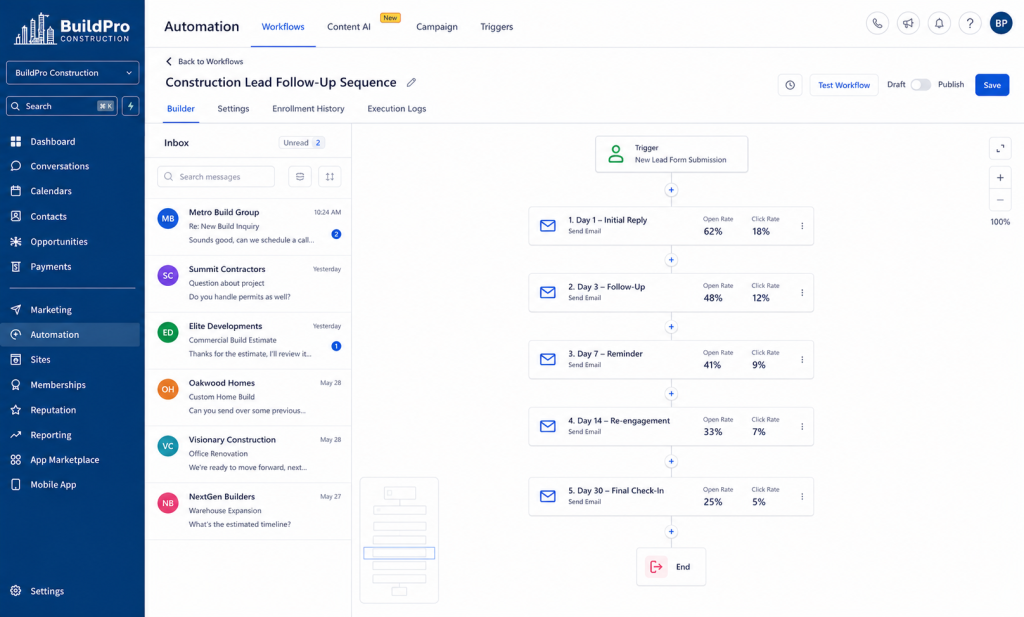Switch to the Workflows tab
Image resolution: width=1024 pixels, height=617 pixels.
pyautogui.click(x=283, y=27)
